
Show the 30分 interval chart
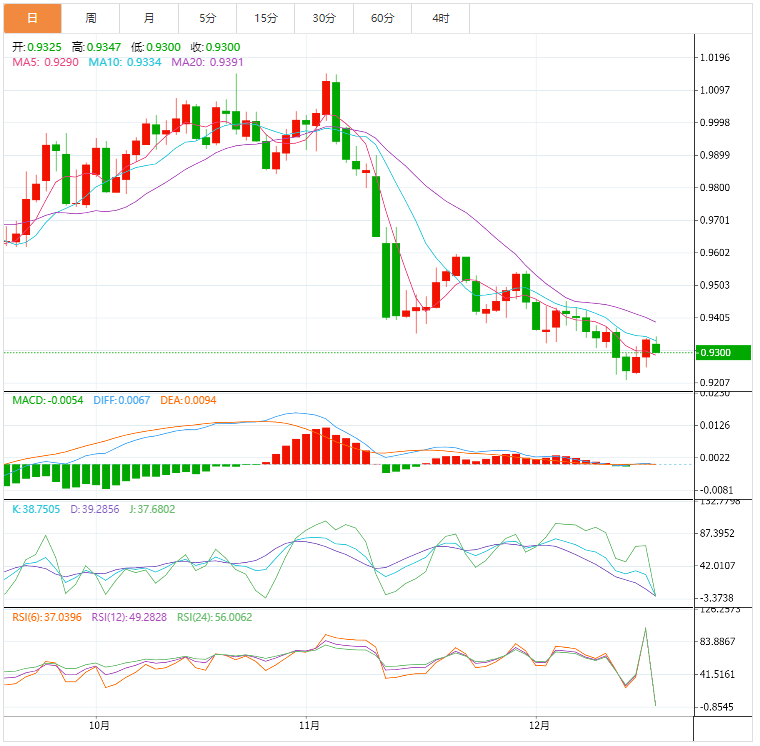pos(324,18)
